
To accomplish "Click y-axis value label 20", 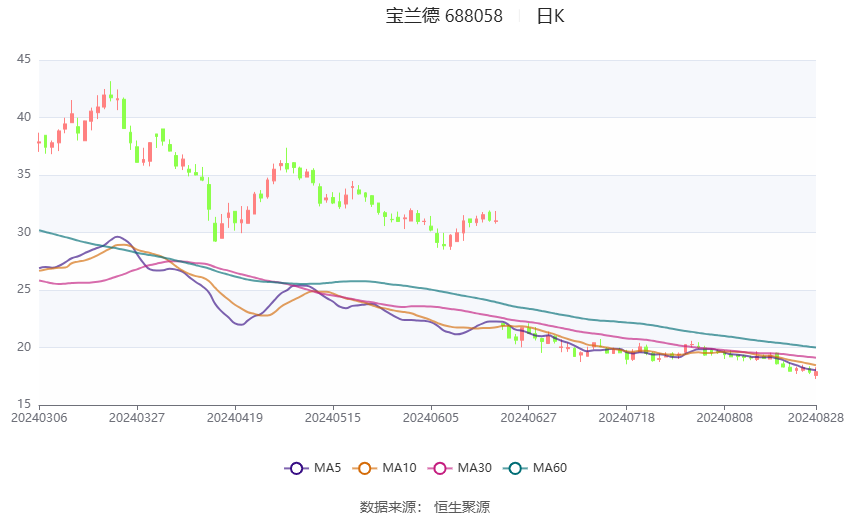I will point(24,346).
